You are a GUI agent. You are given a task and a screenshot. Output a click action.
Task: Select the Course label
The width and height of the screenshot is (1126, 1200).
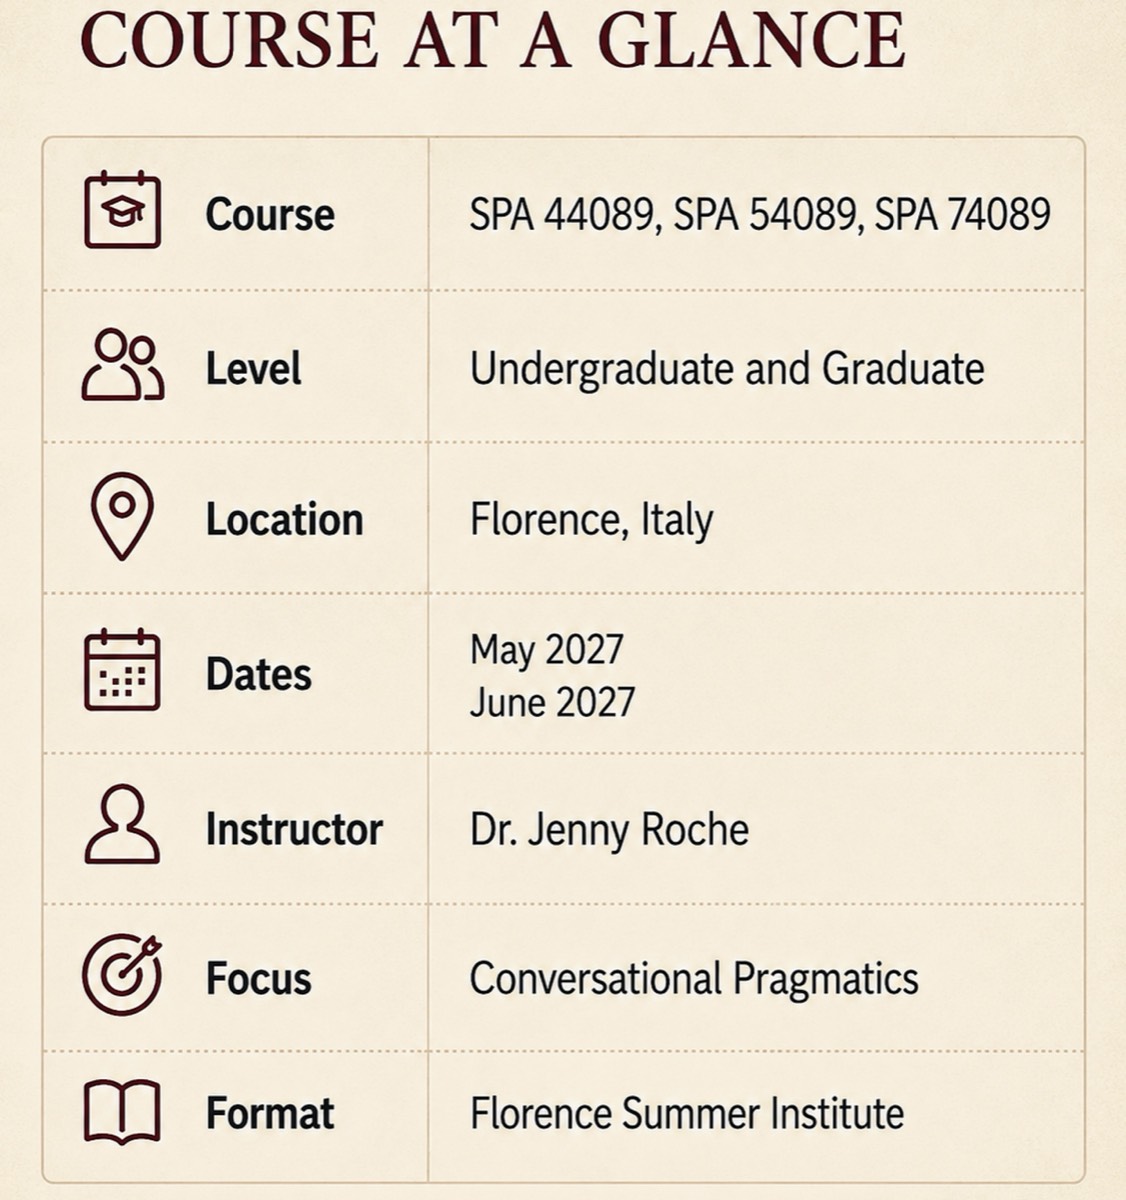270,214
